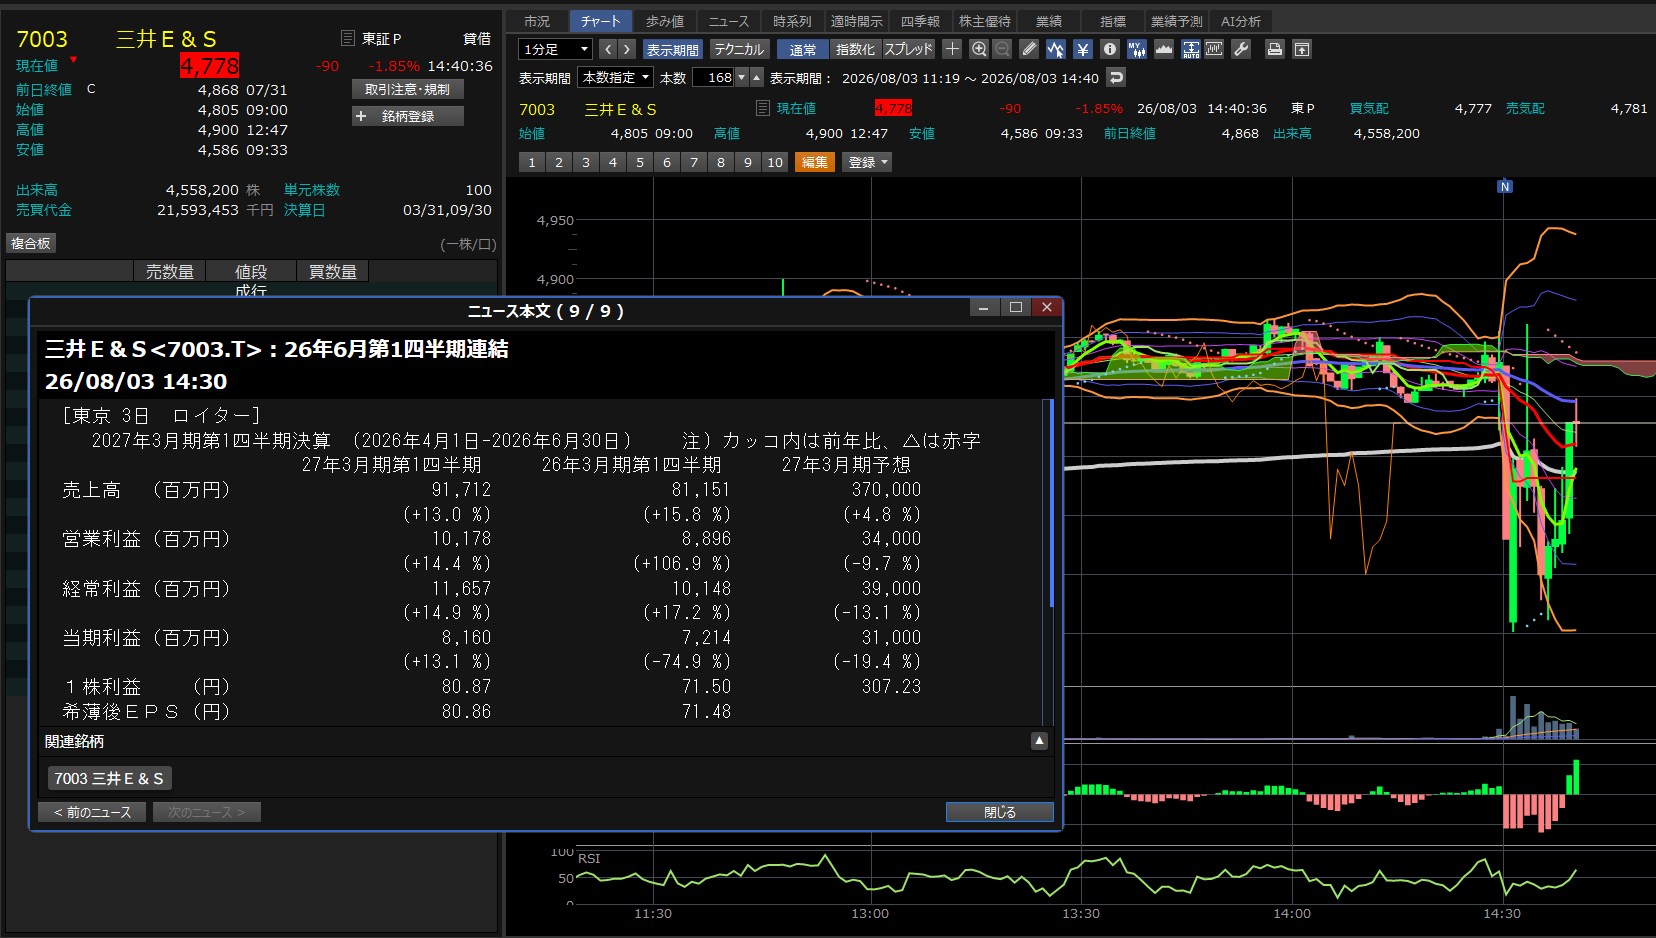Viewport: 1656px width, 938px height.
Task: Switch to the 業績 tab
Action: tap(1049, 21)
